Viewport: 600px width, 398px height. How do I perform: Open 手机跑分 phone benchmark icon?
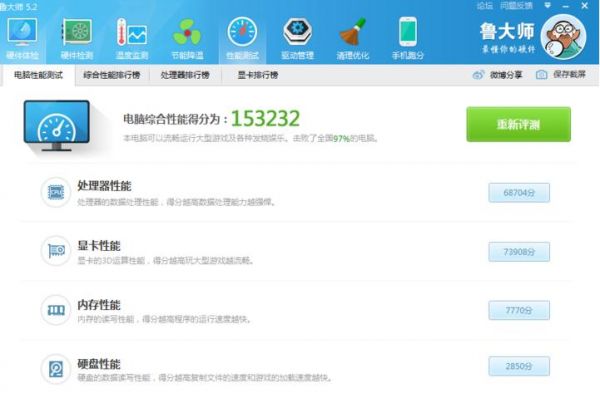tap(408, 32)
